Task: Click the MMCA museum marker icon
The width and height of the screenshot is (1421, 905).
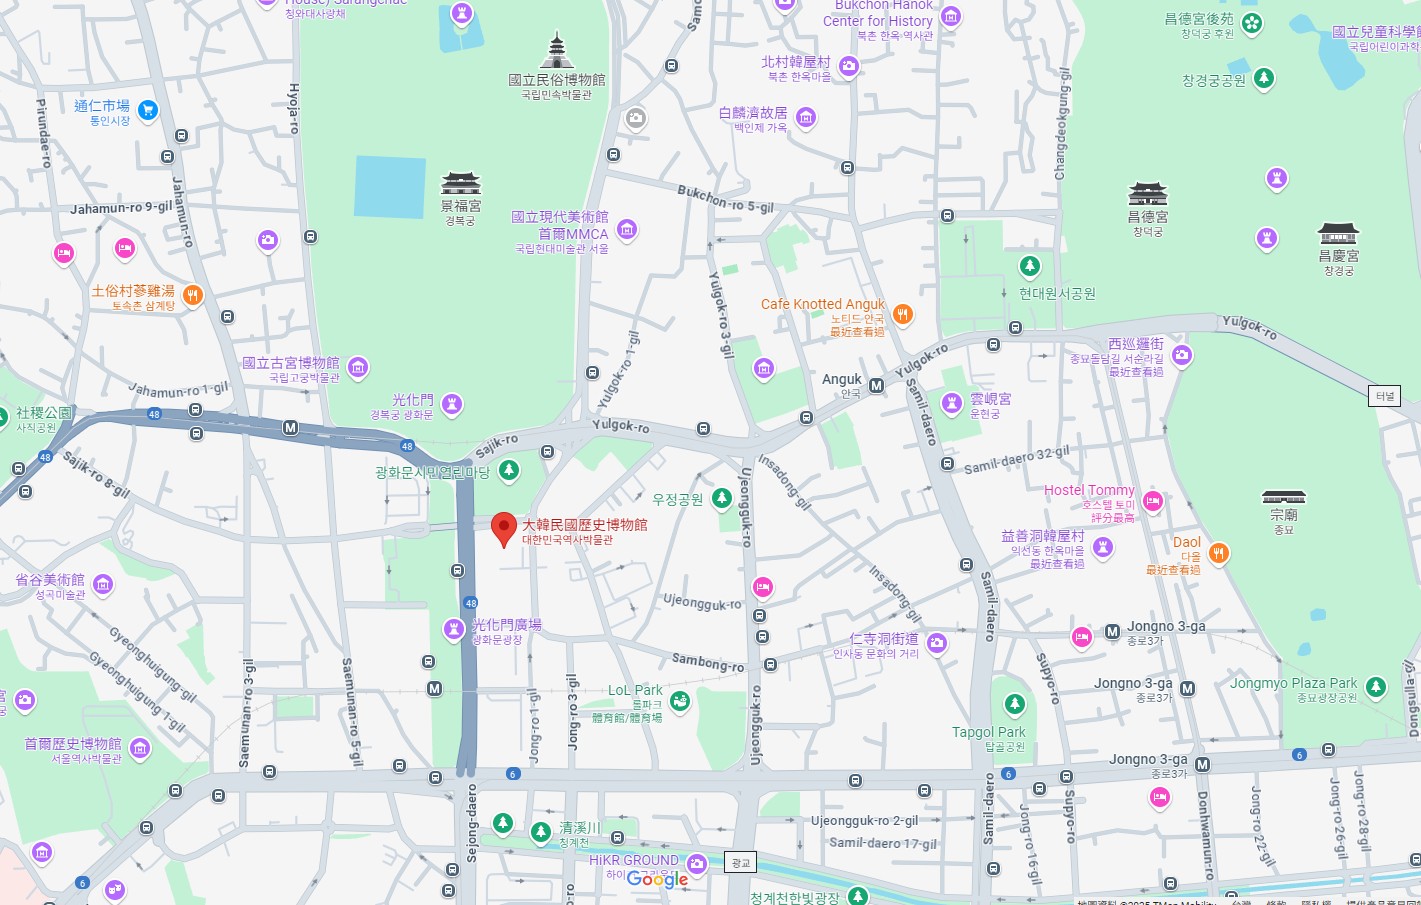Action: pos(627,230)
